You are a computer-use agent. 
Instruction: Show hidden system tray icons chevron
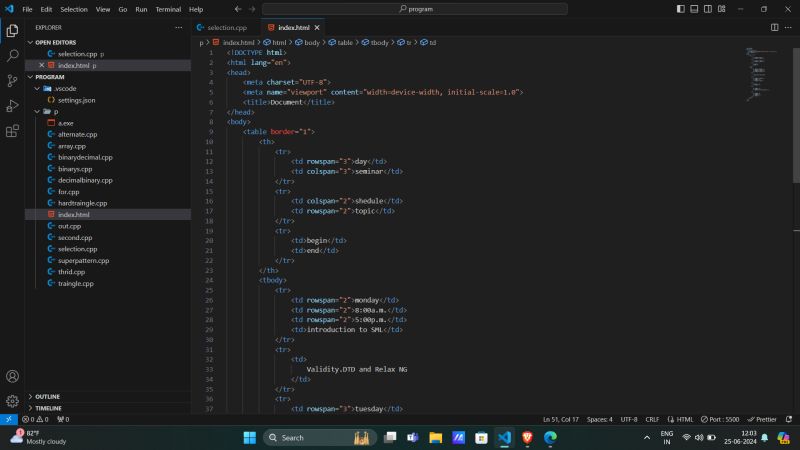(x=647, y=438)
